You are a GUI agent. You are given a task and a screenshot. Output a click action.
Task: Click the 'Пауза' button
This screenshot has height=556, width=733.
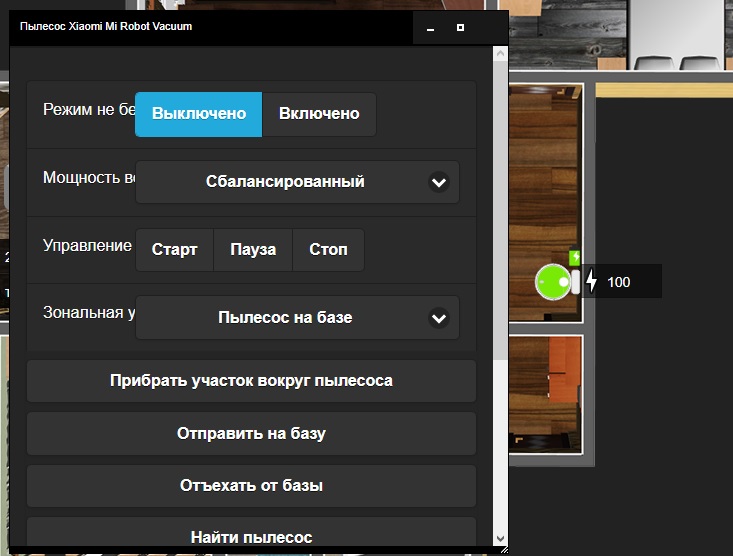pos(253,250)
